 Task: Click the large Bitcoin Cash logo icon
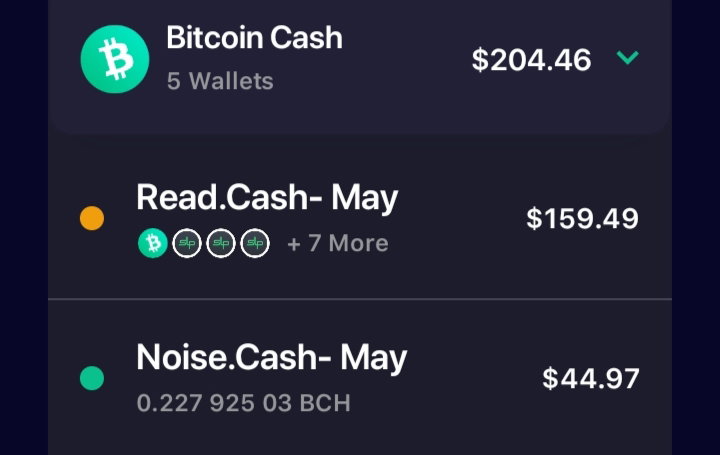pos(115,59)
